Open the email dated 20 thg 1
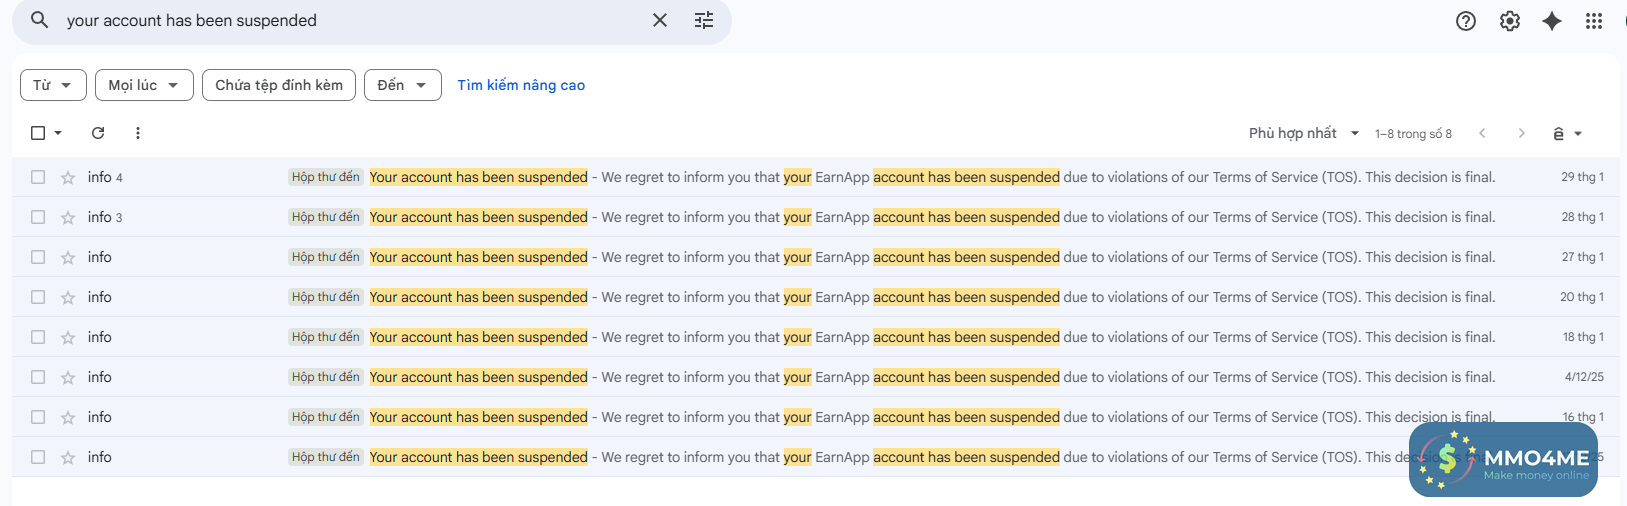1627x506 pixels. (x=815, y=297)
